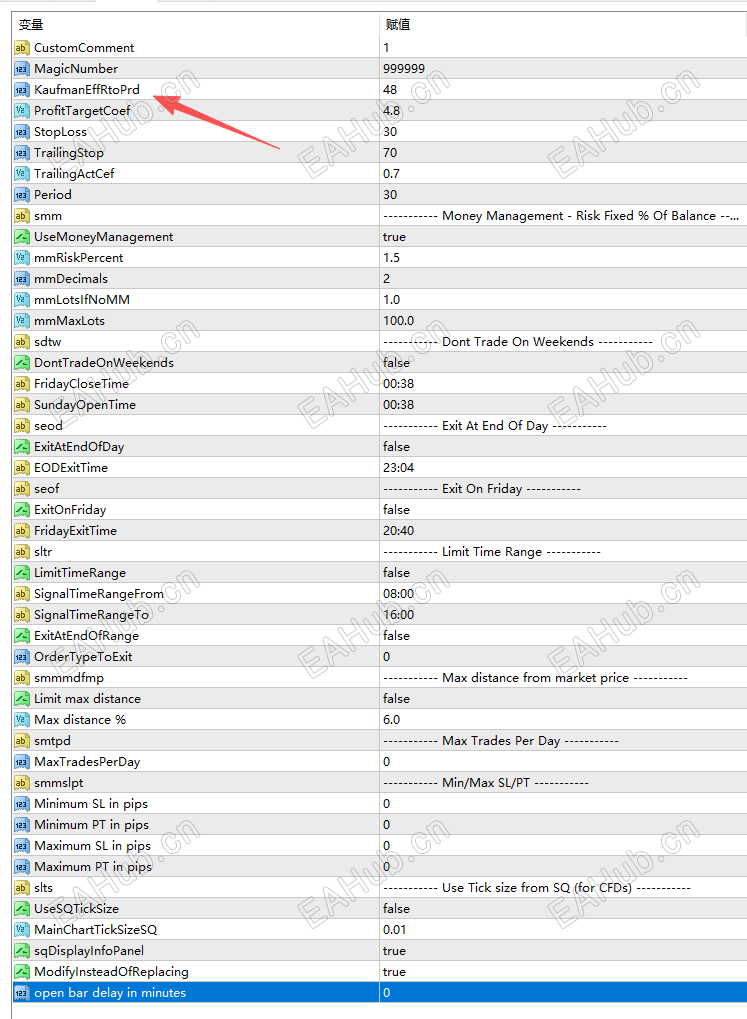Image resolution: width=747 pixels, height=1019 pixels.
Task: Click the boolean icon beside UseSQTickSize
Action: 21,909
